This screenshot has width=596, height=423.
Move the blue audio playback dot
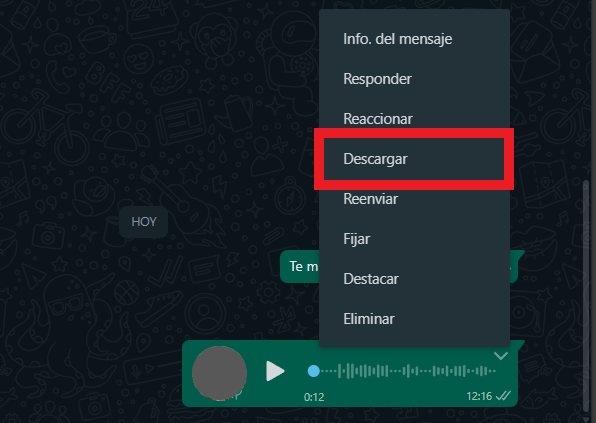(x=313, y=371)
